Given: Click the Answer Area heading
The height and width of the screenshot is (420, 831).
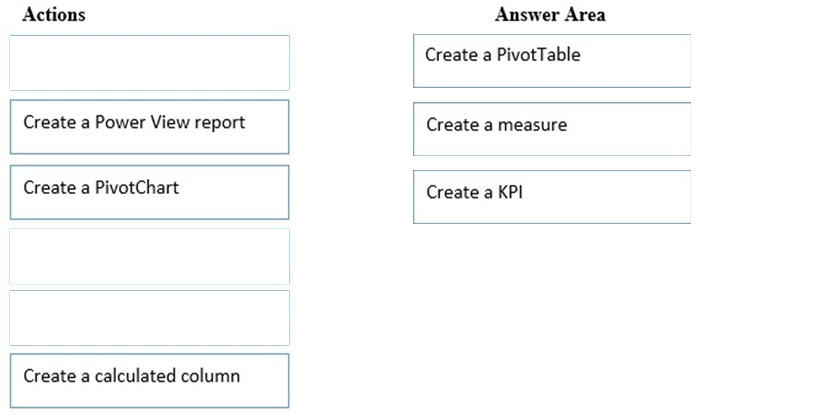Looking at the screenshot, I should (550, 14).
